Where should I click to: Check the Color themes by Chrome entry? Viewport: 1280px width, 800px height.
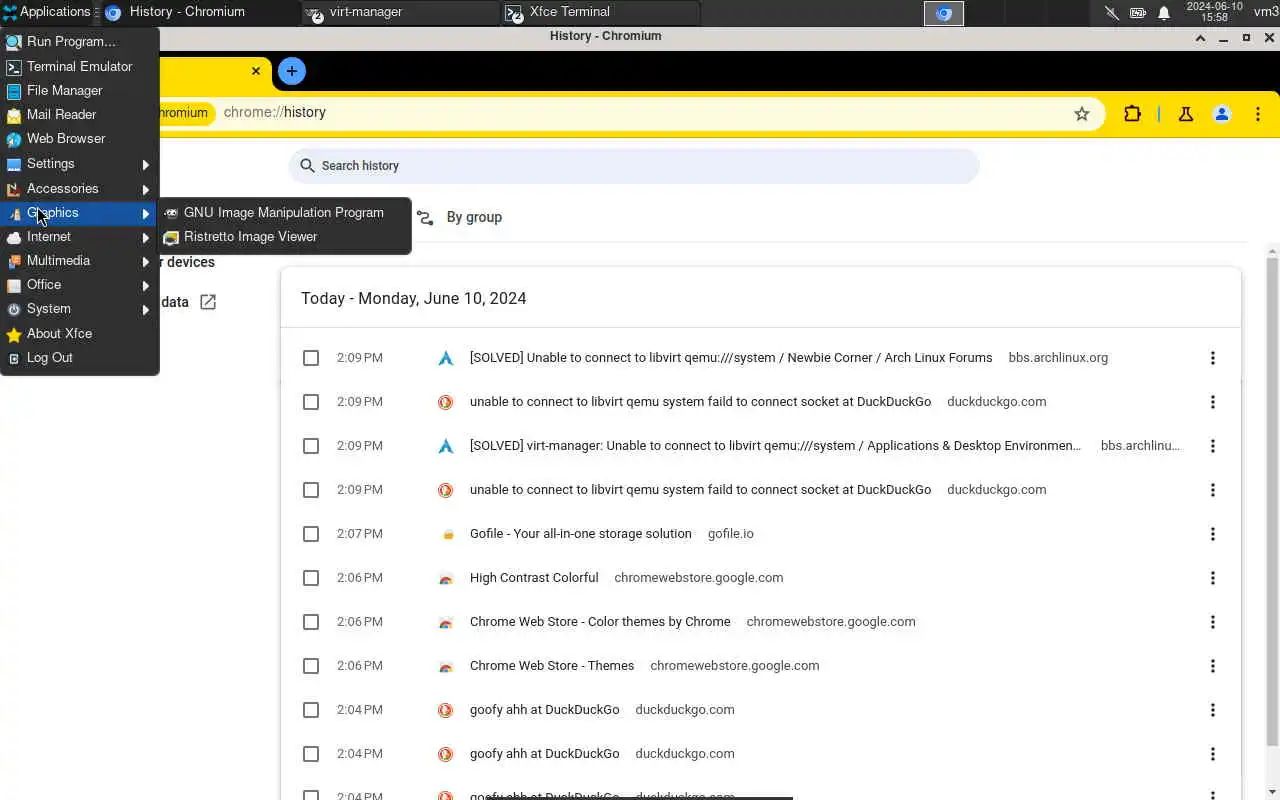click(x=311, y=622)
